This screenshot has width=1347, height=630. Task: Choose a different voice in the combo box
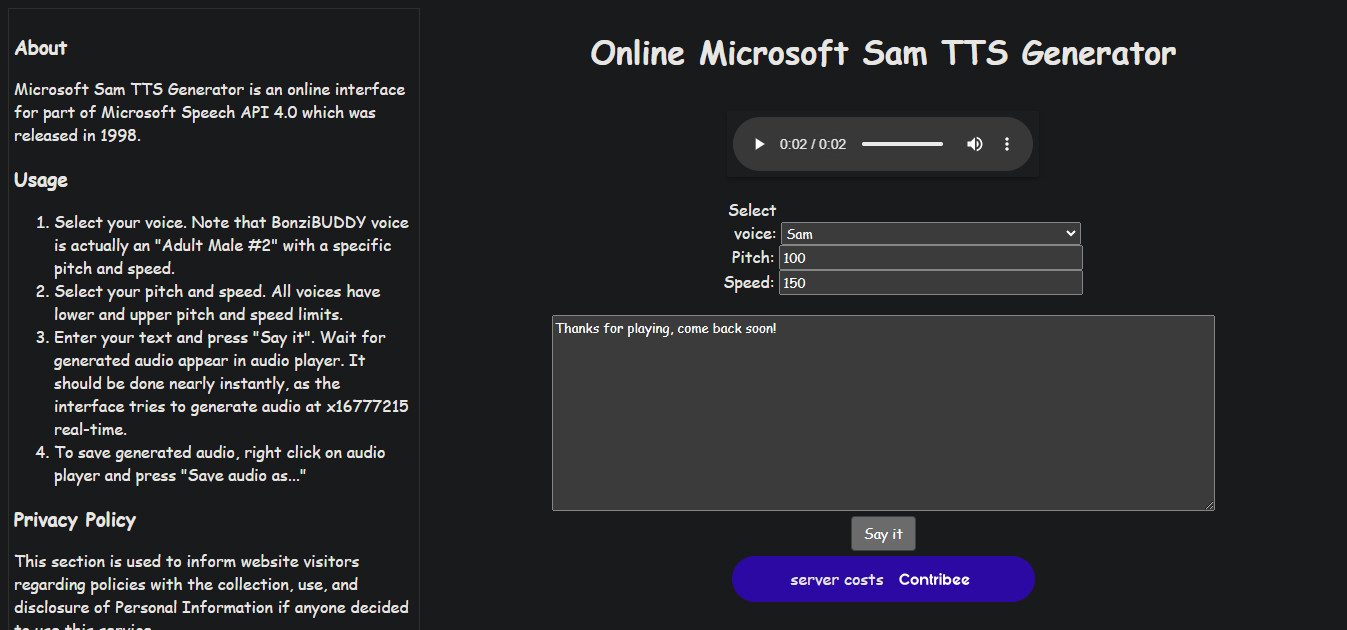click(930, 233)
